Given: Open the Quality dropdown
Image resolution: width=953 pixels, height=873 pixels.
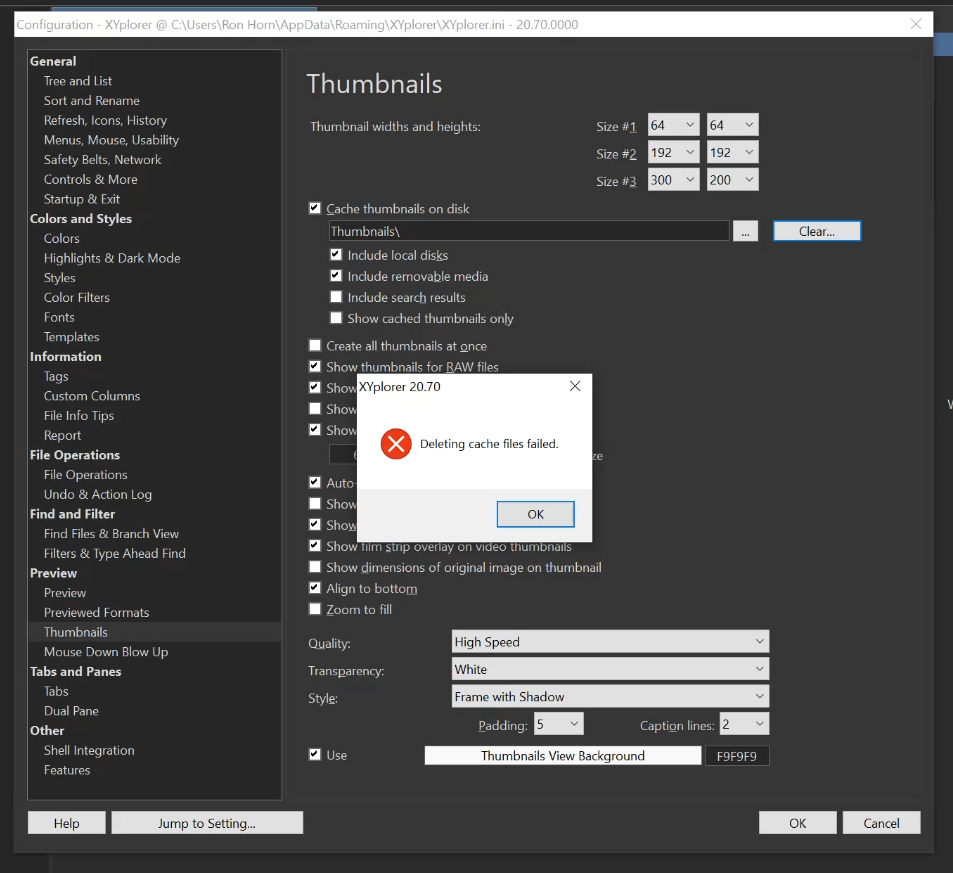Looking at the screenshot, I should (610, 642).
